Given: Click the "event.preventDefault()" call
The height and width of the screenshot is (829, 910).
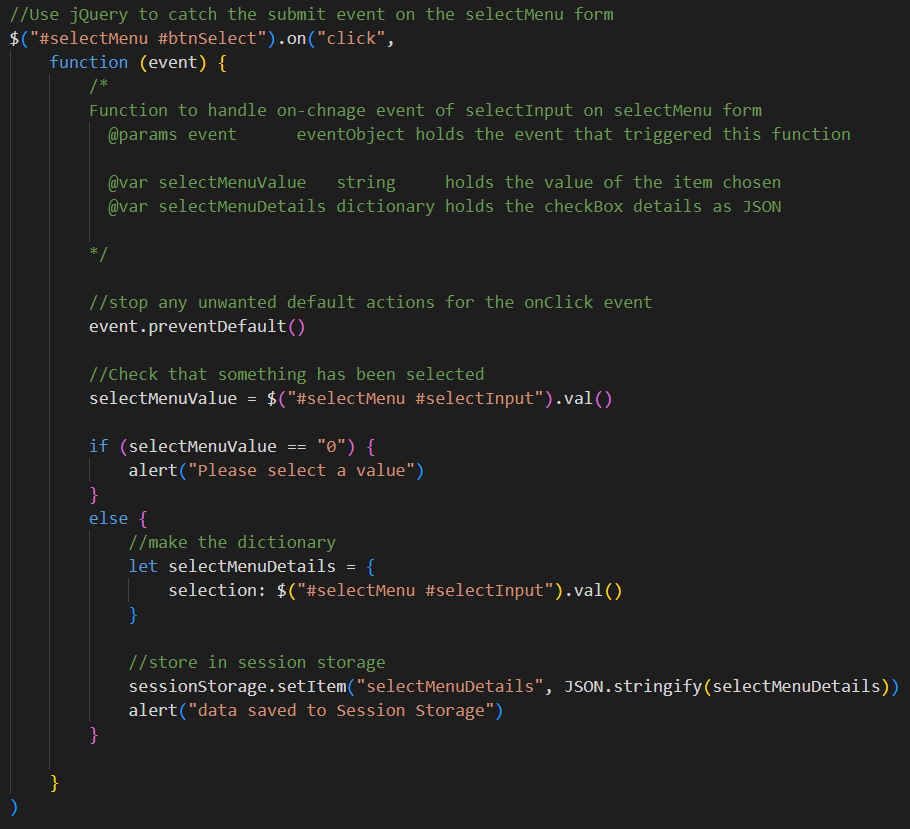Looking at the screenshot, I should point(197,327).
